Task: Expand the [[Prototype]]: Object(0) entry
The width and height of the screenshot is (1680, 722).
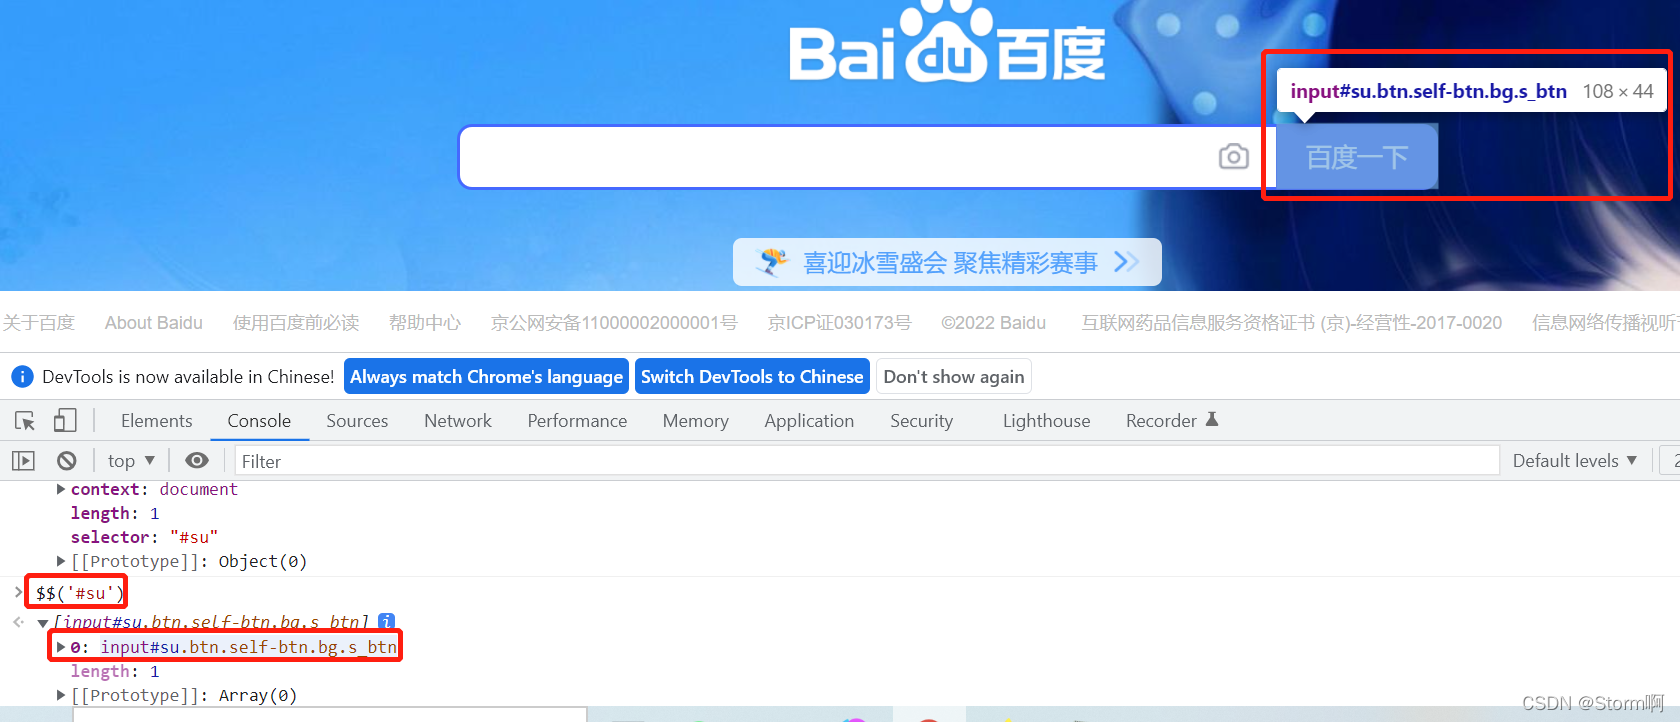Action: pyautogui.click(x=61, y=561)
